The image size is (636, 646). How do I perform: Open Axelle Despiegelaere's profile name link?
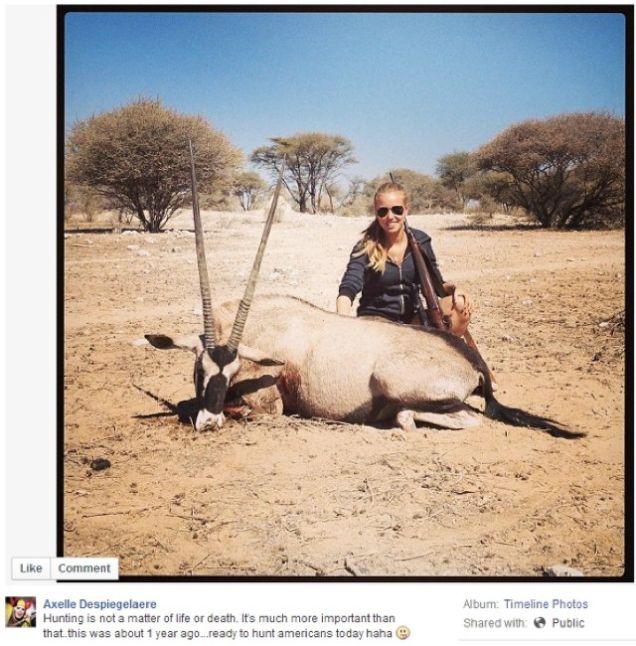100,604
